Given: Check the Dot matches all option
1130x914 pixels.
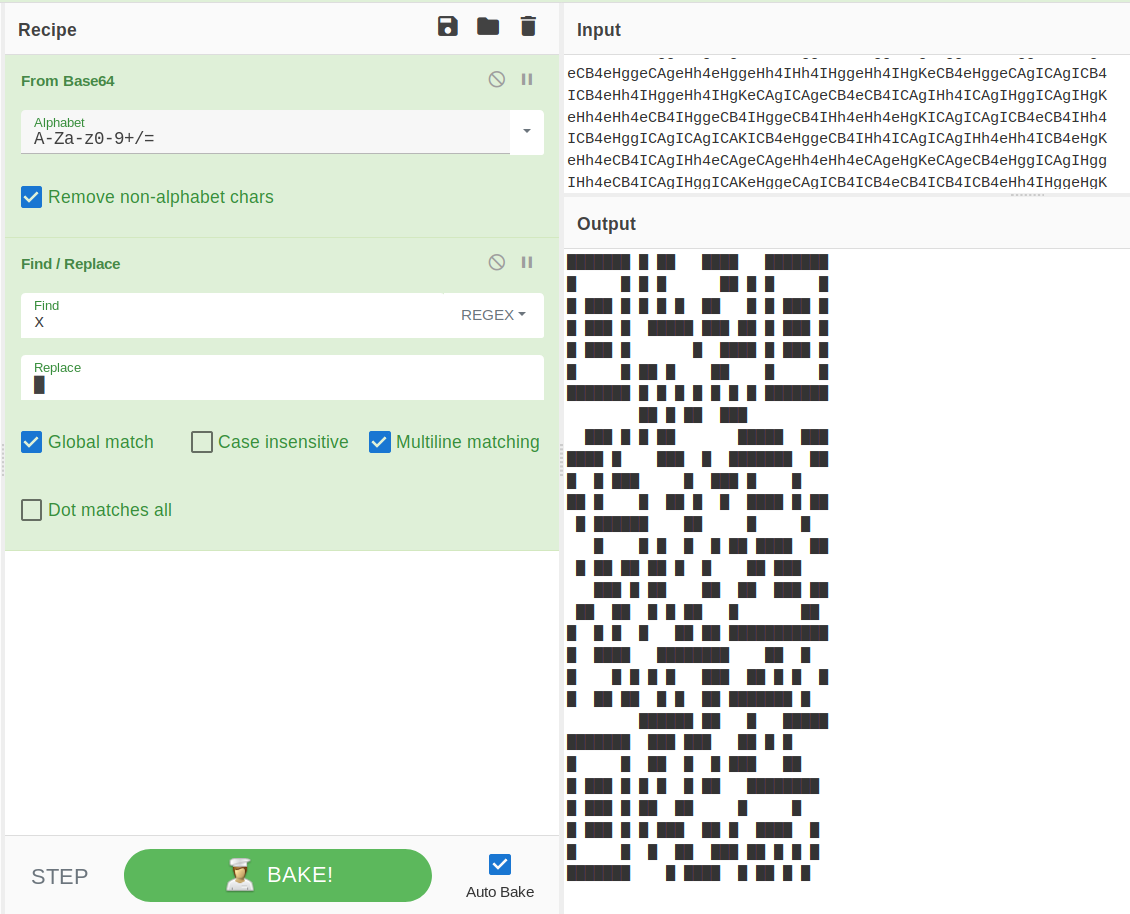Looking at the screenshot, I should coord(31,510).
